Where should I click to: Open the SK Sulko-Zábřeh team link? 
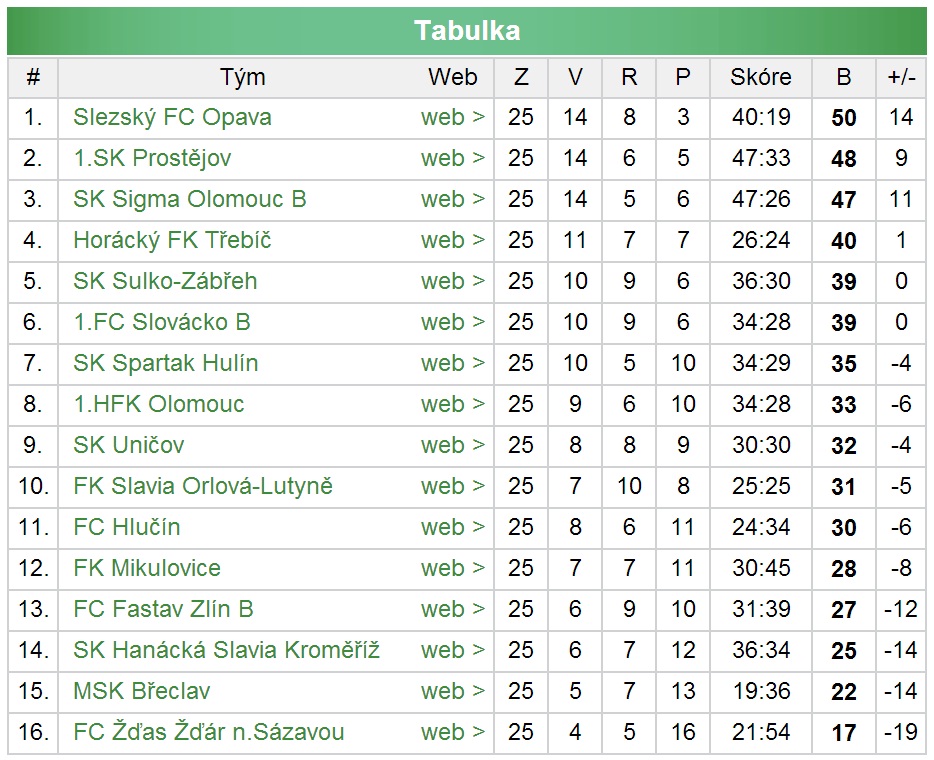[x=165, y=281]
